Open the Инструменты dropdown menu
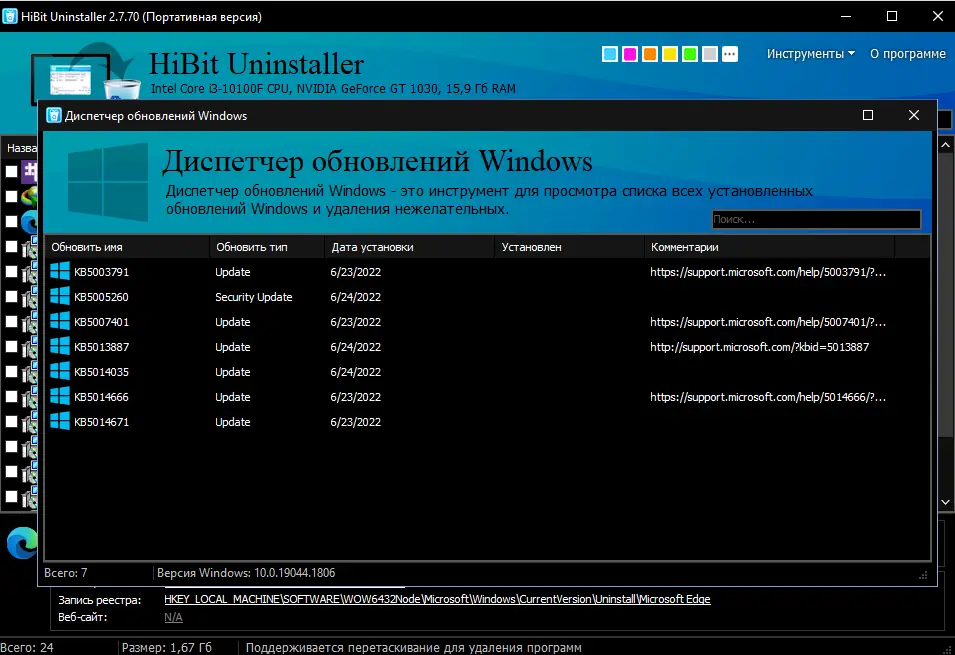This screenshot has width=955, height=655. click(x=811, y=54)
